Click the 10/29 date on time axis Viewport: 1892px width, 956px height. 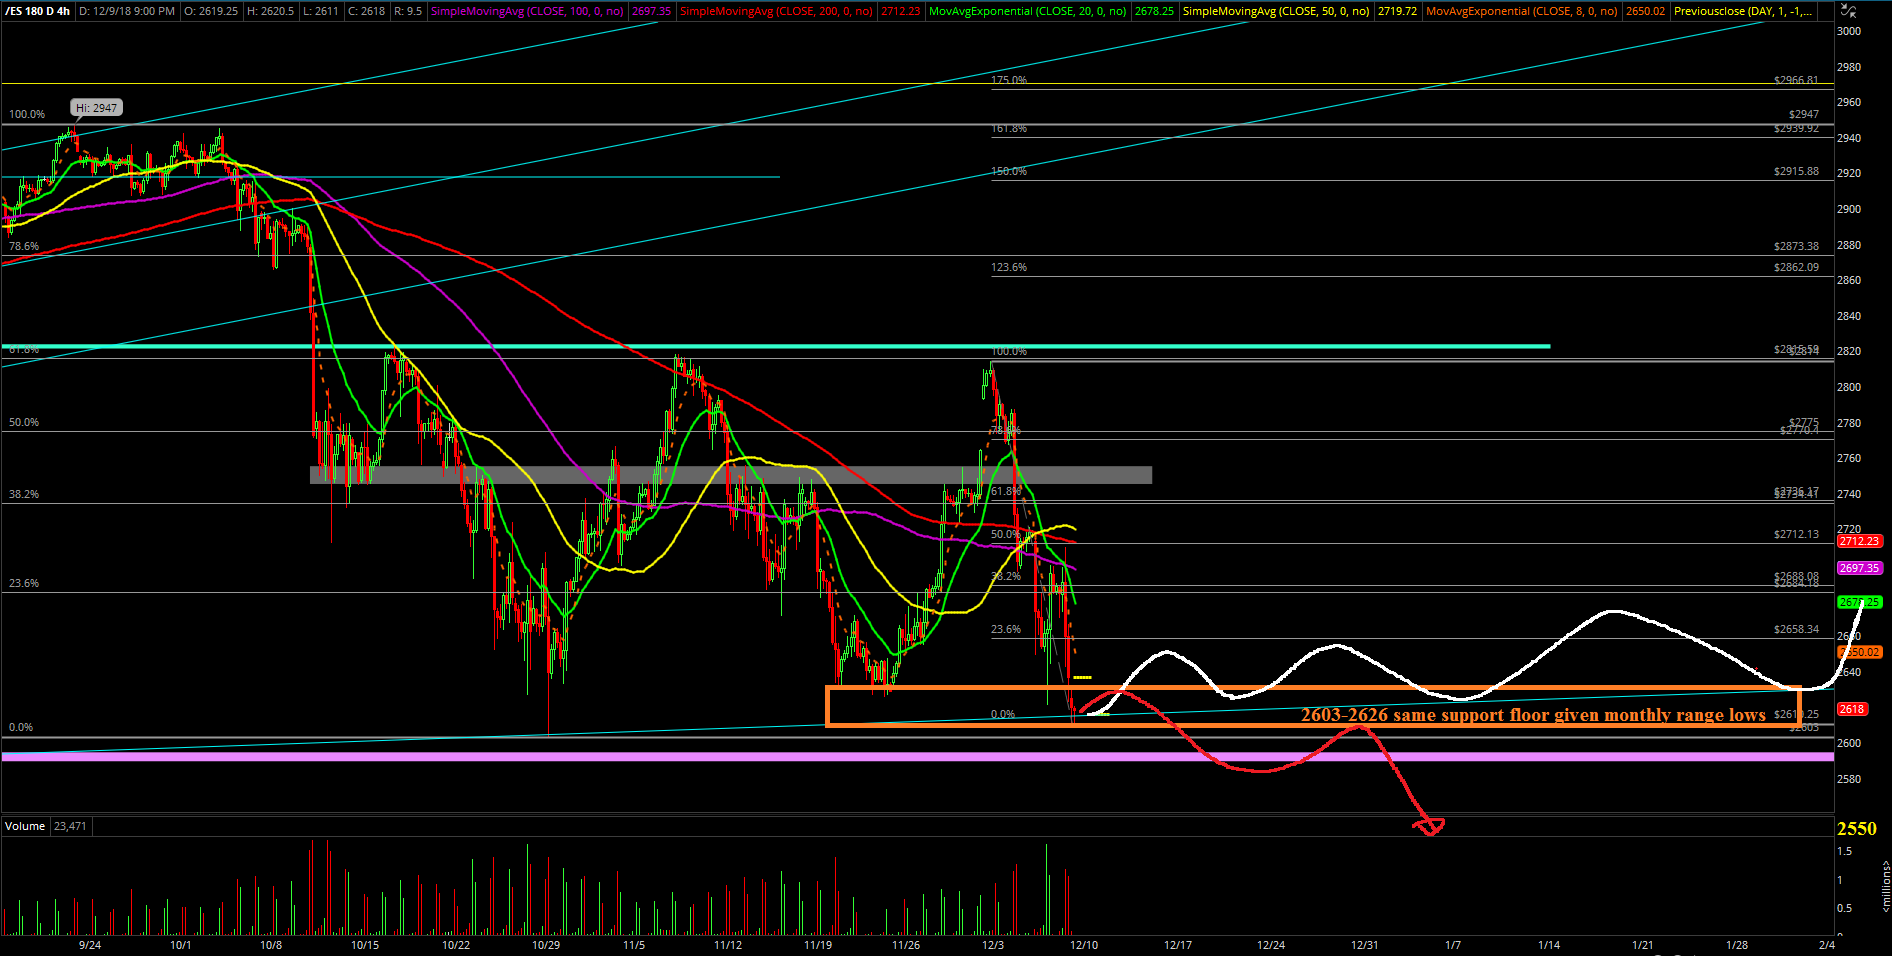pos(546,945)
